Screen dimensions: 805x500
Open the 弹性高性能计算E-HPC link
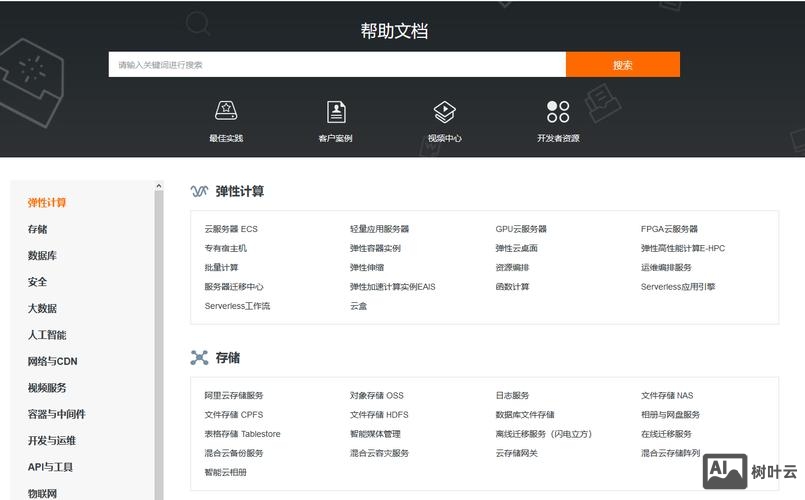coord(683,248)
